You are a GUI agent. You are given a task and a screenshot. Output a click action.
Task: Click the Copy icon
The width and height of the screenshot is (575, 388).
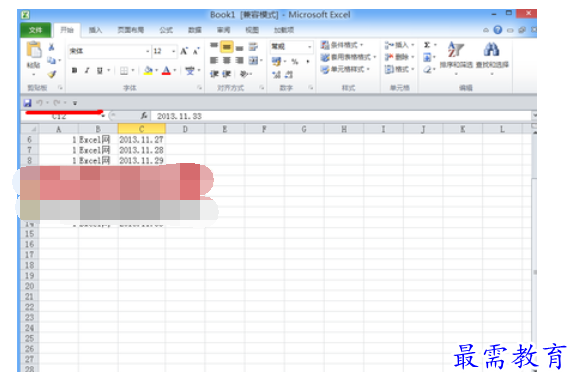[x=51, y=60]
